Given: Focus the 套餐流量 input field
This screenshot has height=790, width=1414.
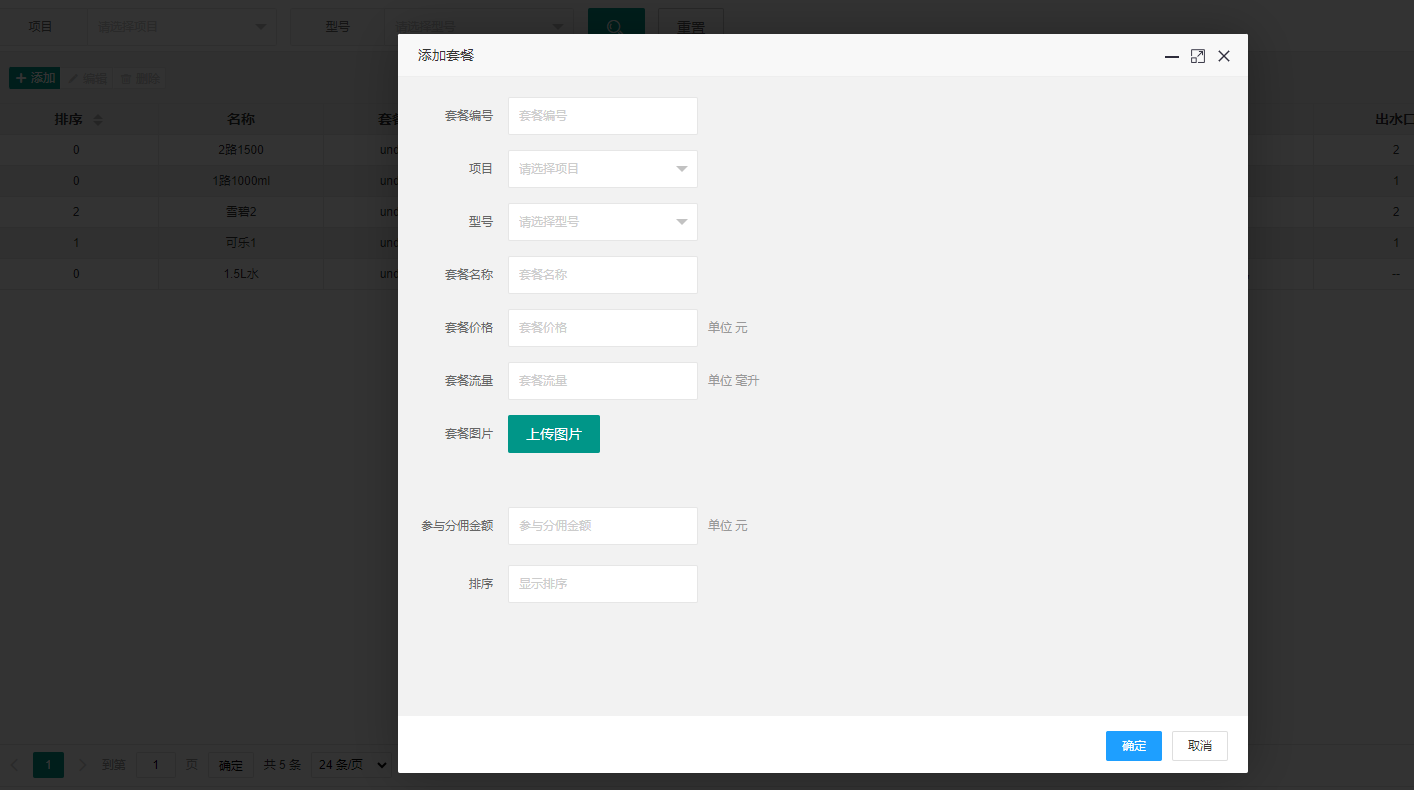Looking at the screenshot, I should (x=603, y=381).
